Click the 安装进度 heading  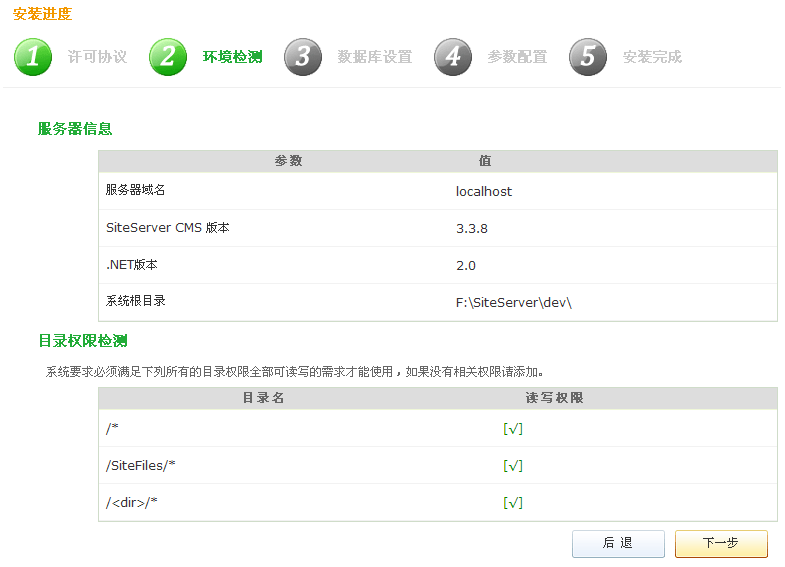click(43, 14)
